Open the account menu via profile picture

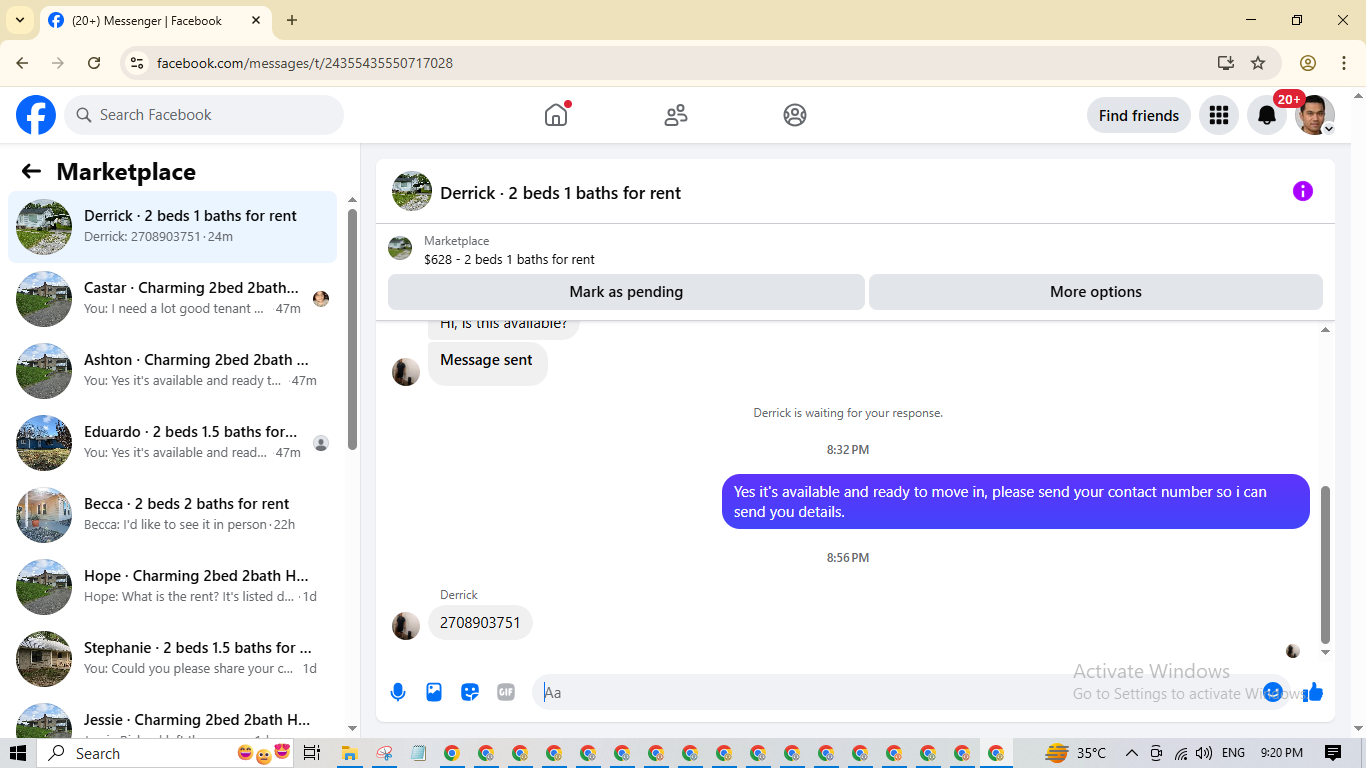[1315, 115]
